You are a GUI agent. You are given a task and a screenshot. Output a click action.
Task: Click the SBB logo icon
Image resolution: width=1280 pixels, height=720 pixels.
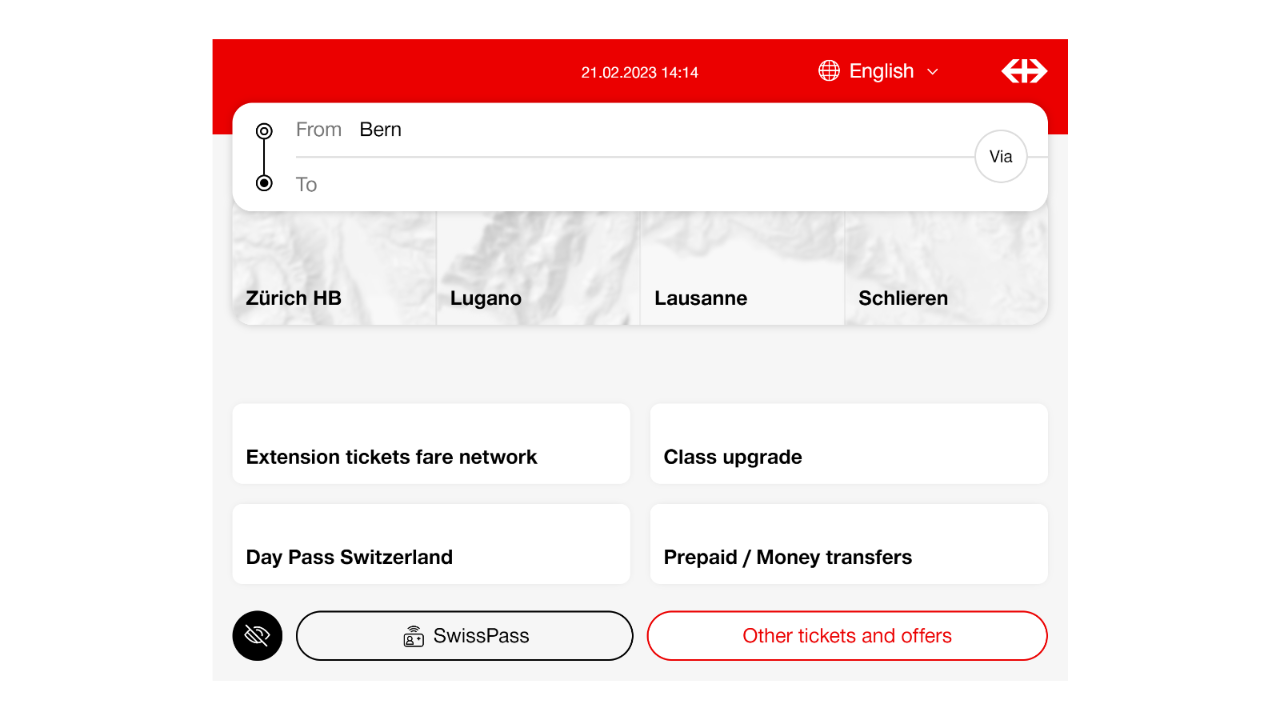point(1024,71)
